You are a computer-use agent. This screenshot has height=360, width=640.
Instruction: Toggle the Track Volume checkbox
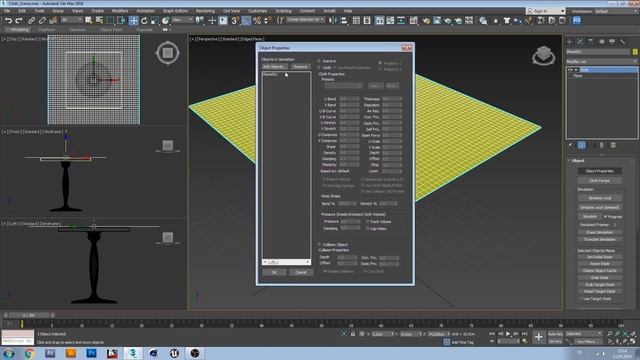click(367, 222)
